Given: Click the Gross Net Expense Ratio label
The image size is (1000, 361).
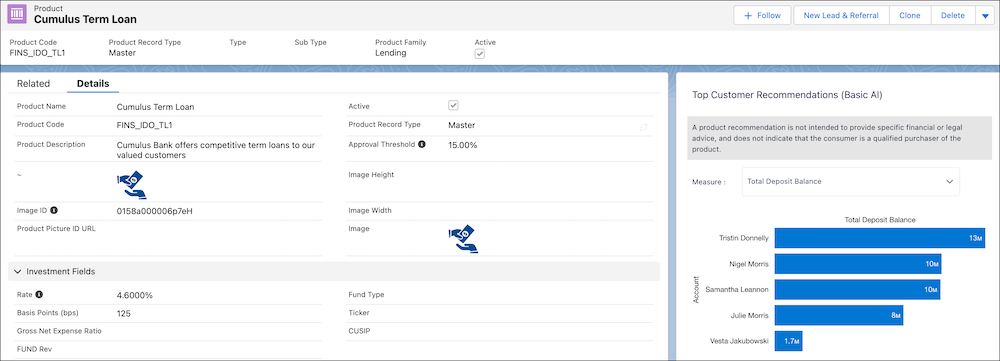Looking at the screenshot, I should 59,331.
